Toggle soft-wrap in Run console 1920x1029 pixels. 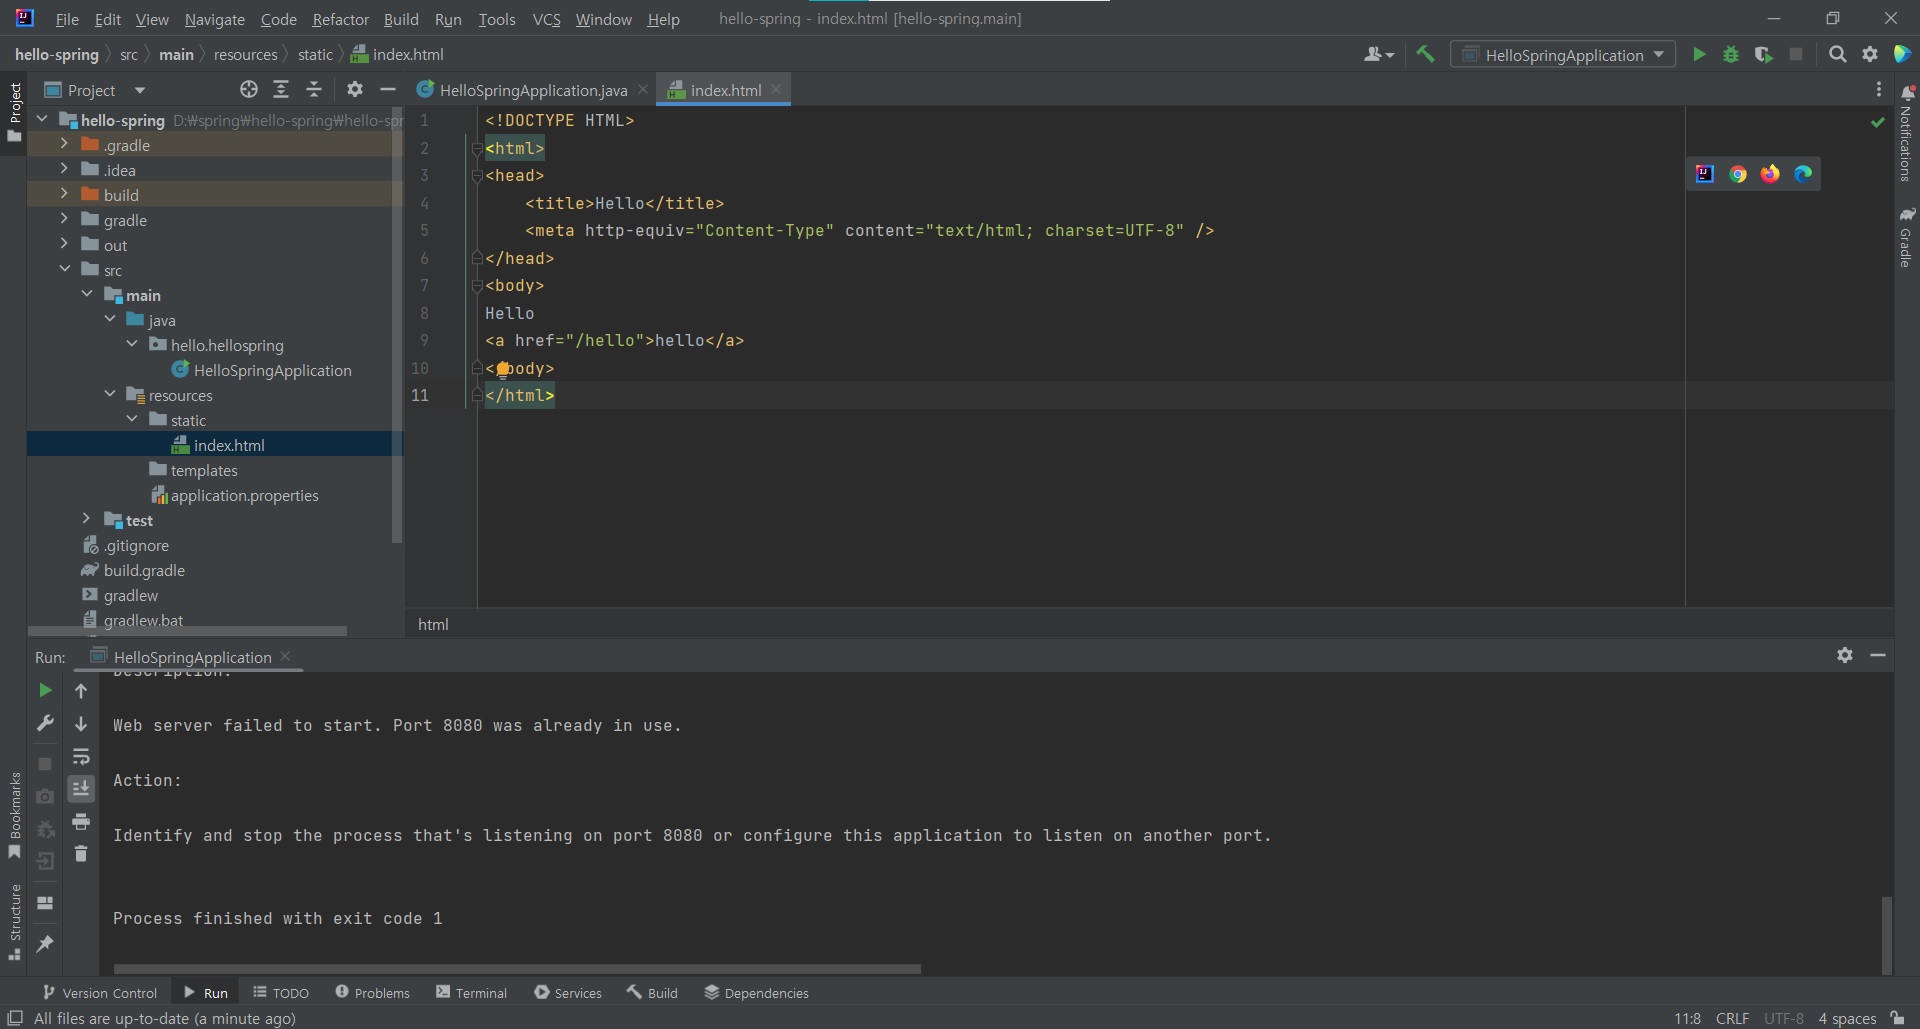81,757
